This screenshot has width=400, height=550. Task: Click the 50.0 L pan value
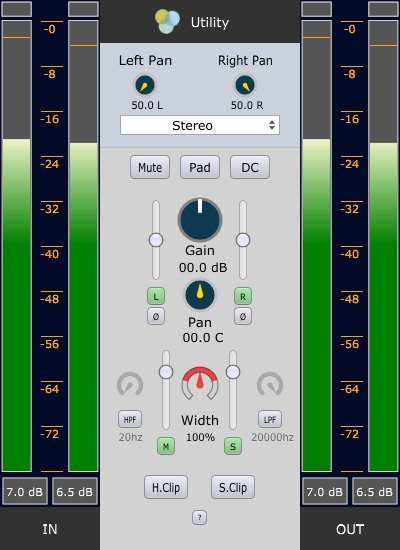click(147, 105)
